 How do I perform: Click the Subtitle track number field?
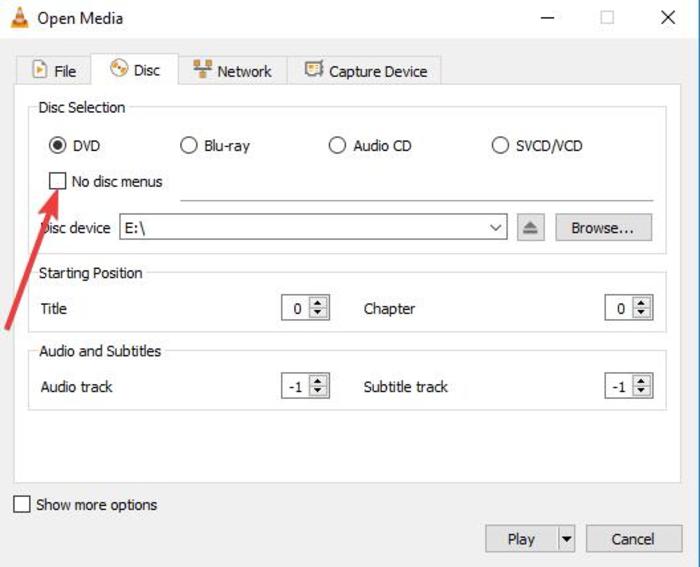pyautogui.click(x=619, y=386)
